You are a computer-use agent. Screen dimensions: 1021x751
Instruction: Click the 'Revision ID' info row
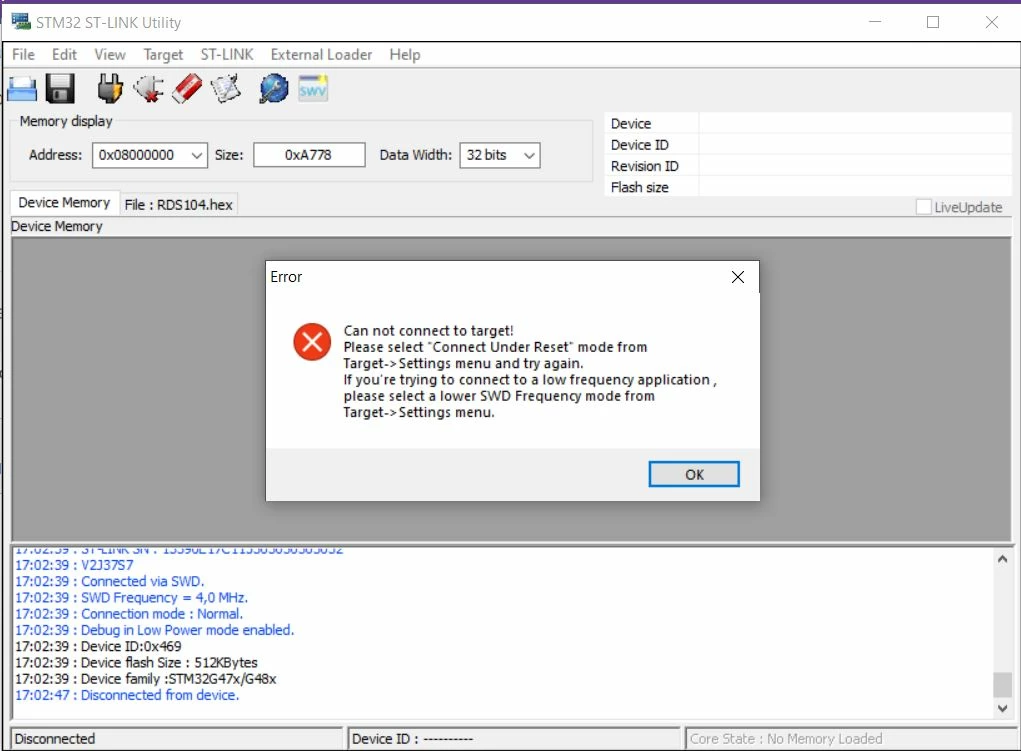(807, 166)
